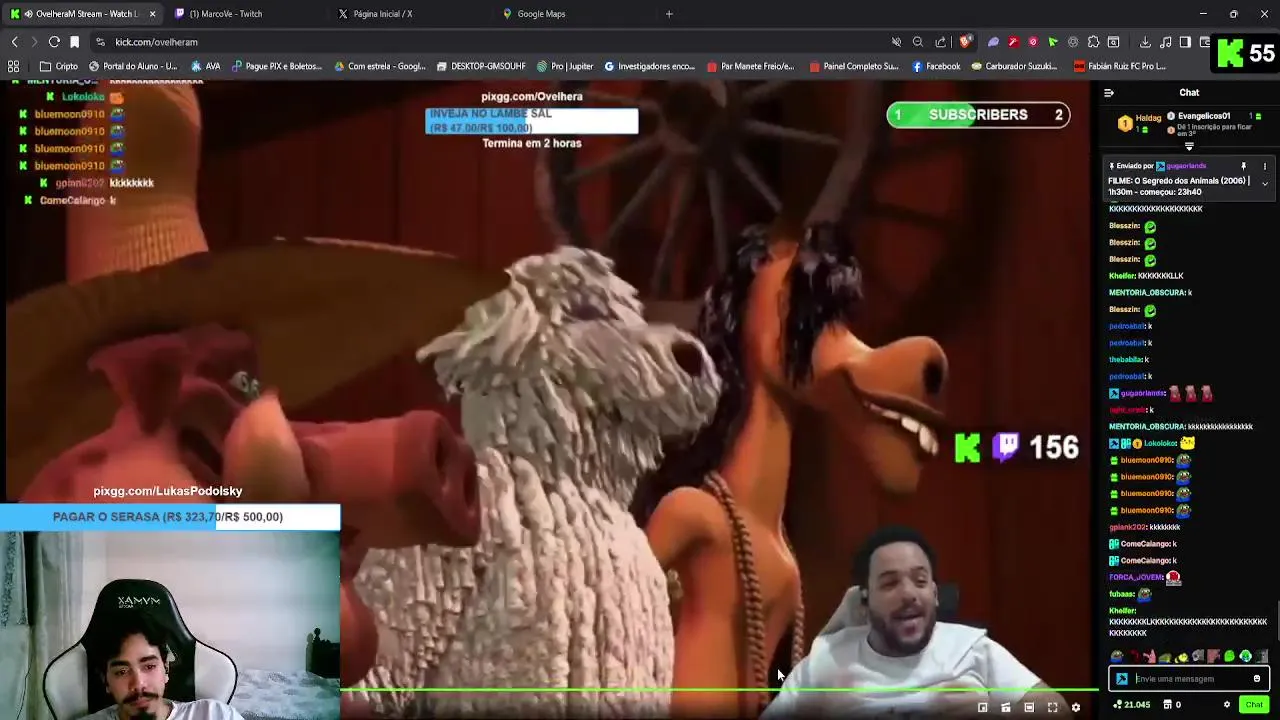
Task: Open a new browser tab
Action: [x=669, y=14]
